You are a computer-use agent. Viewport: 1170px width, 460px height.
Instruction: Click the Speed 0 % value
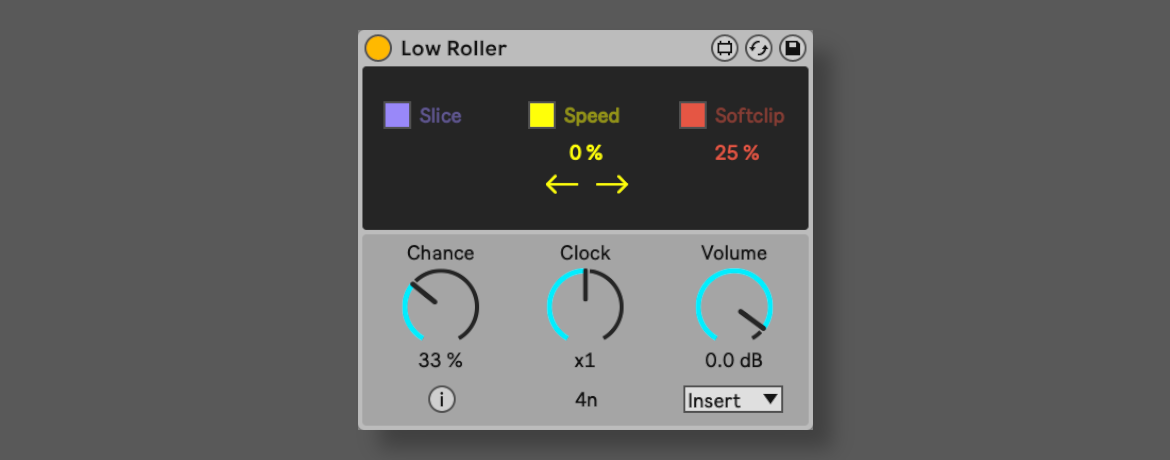[x=585, y=153]
